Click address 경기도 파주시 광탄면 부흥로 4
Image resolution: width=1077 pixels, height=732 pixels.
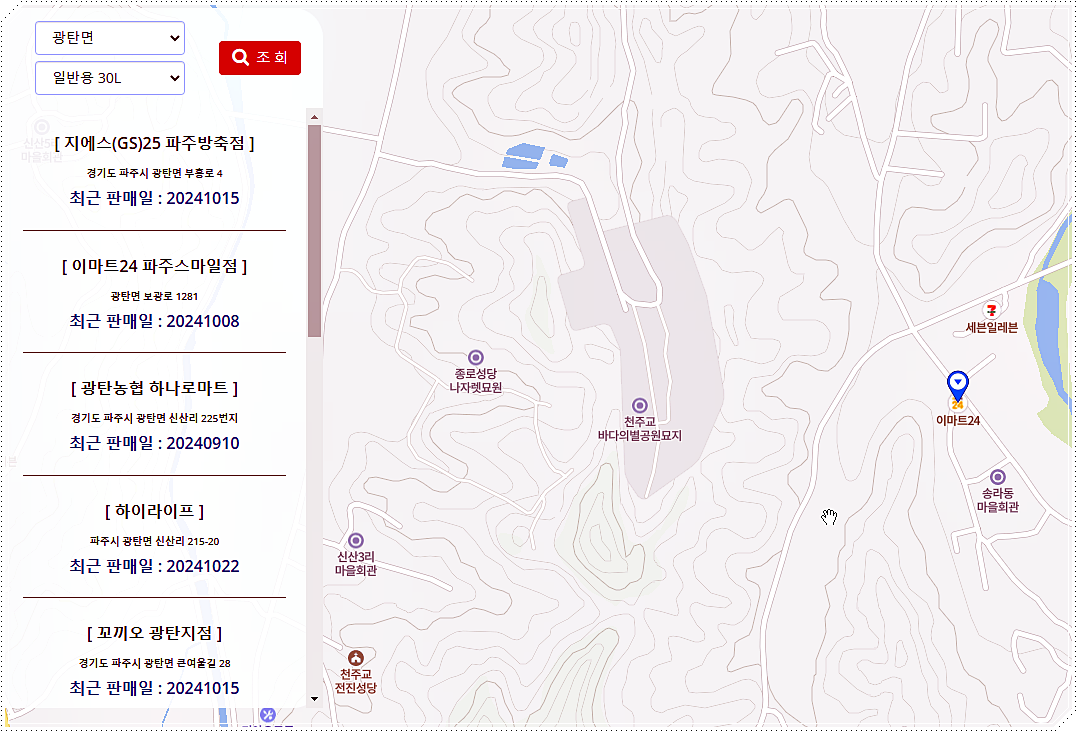coord(155,173)
